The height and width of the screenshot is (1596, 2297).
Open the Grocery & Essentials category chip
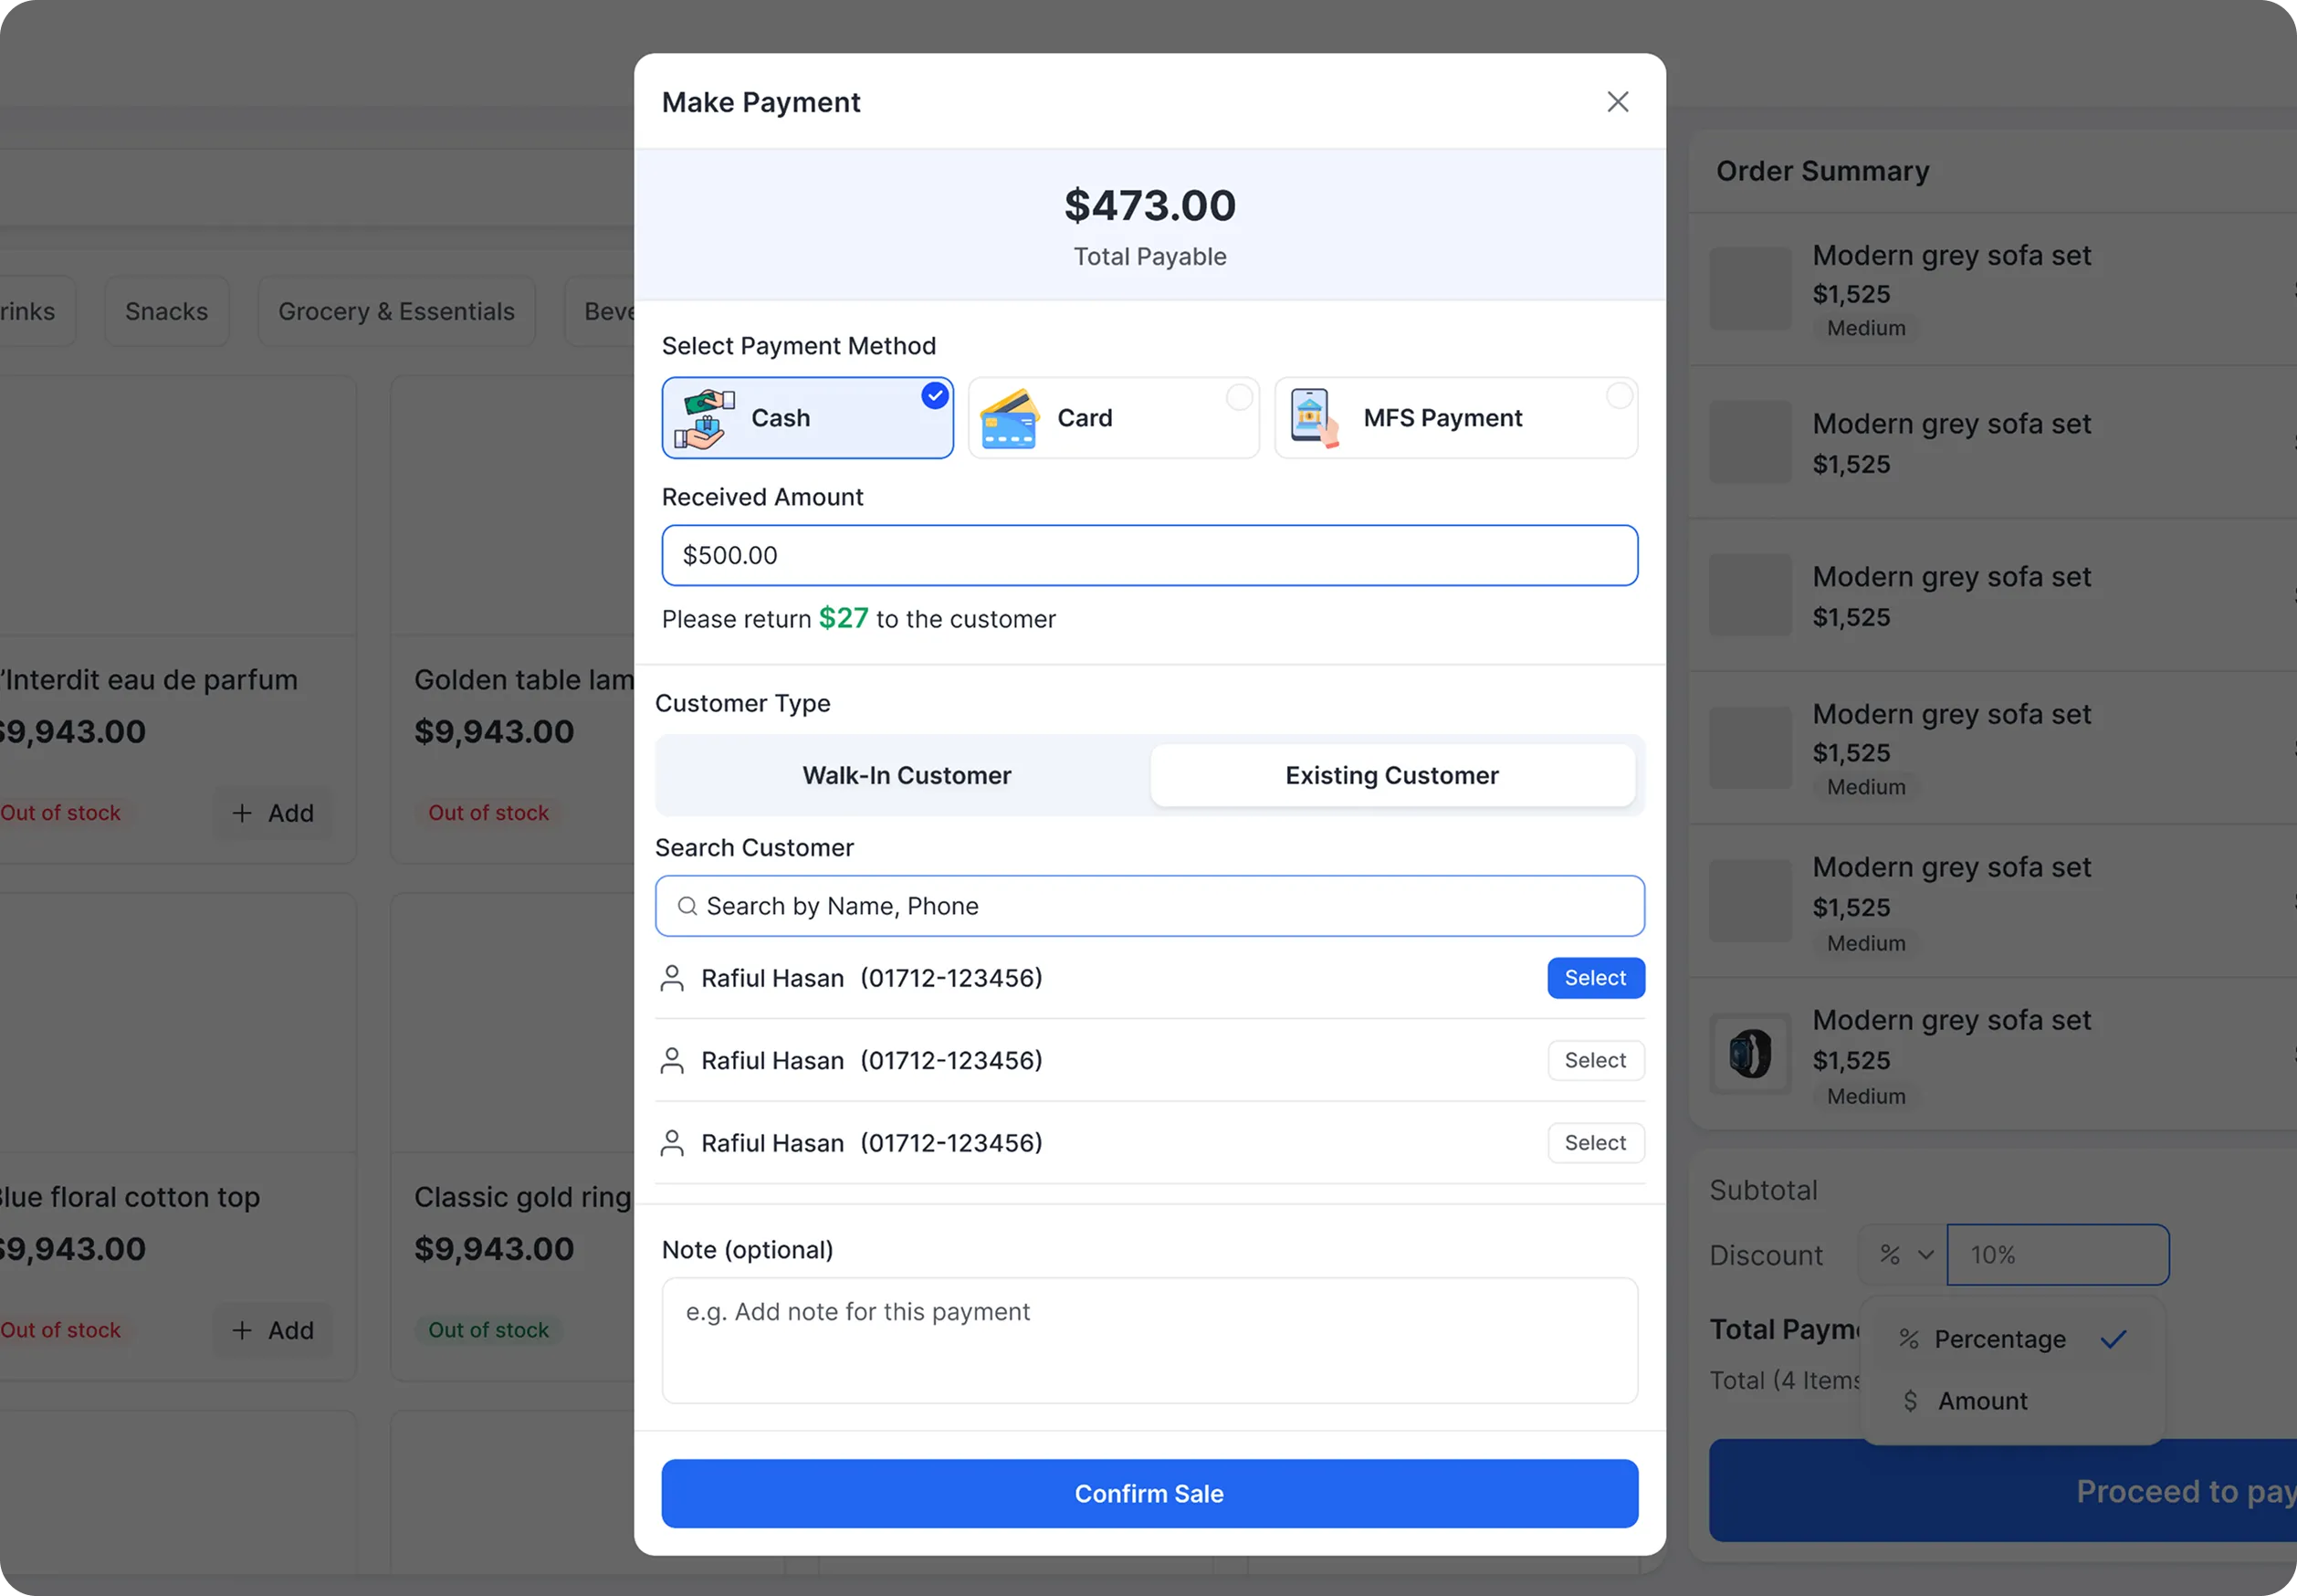396,311
